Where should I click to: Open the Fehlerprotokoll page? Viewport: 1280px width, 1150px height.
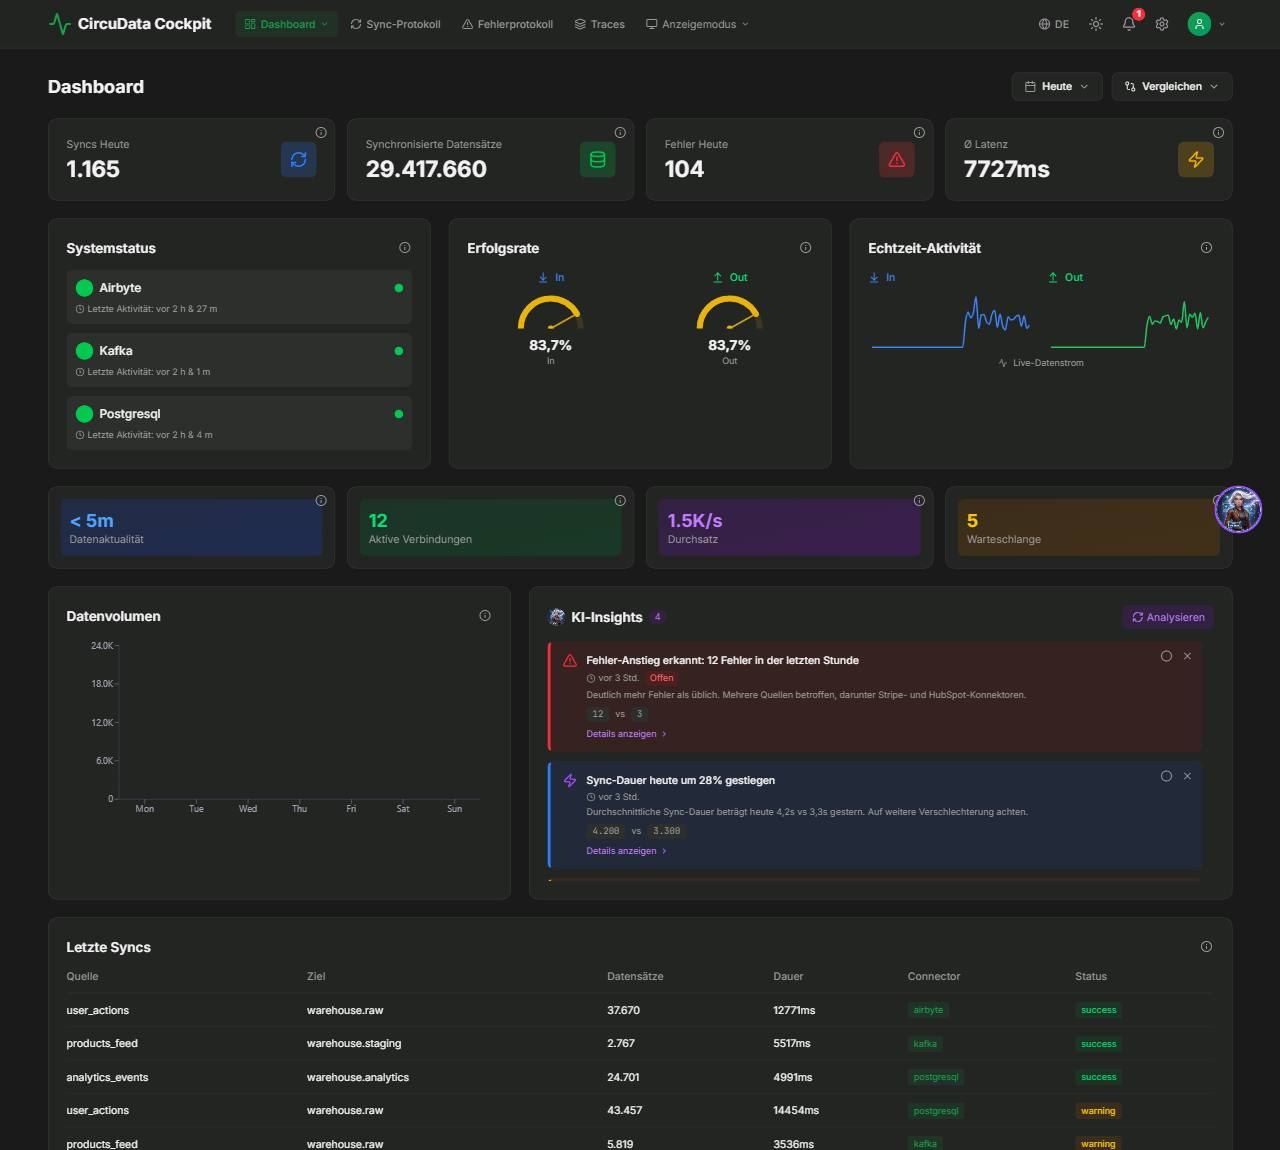(x=507, y=24)
